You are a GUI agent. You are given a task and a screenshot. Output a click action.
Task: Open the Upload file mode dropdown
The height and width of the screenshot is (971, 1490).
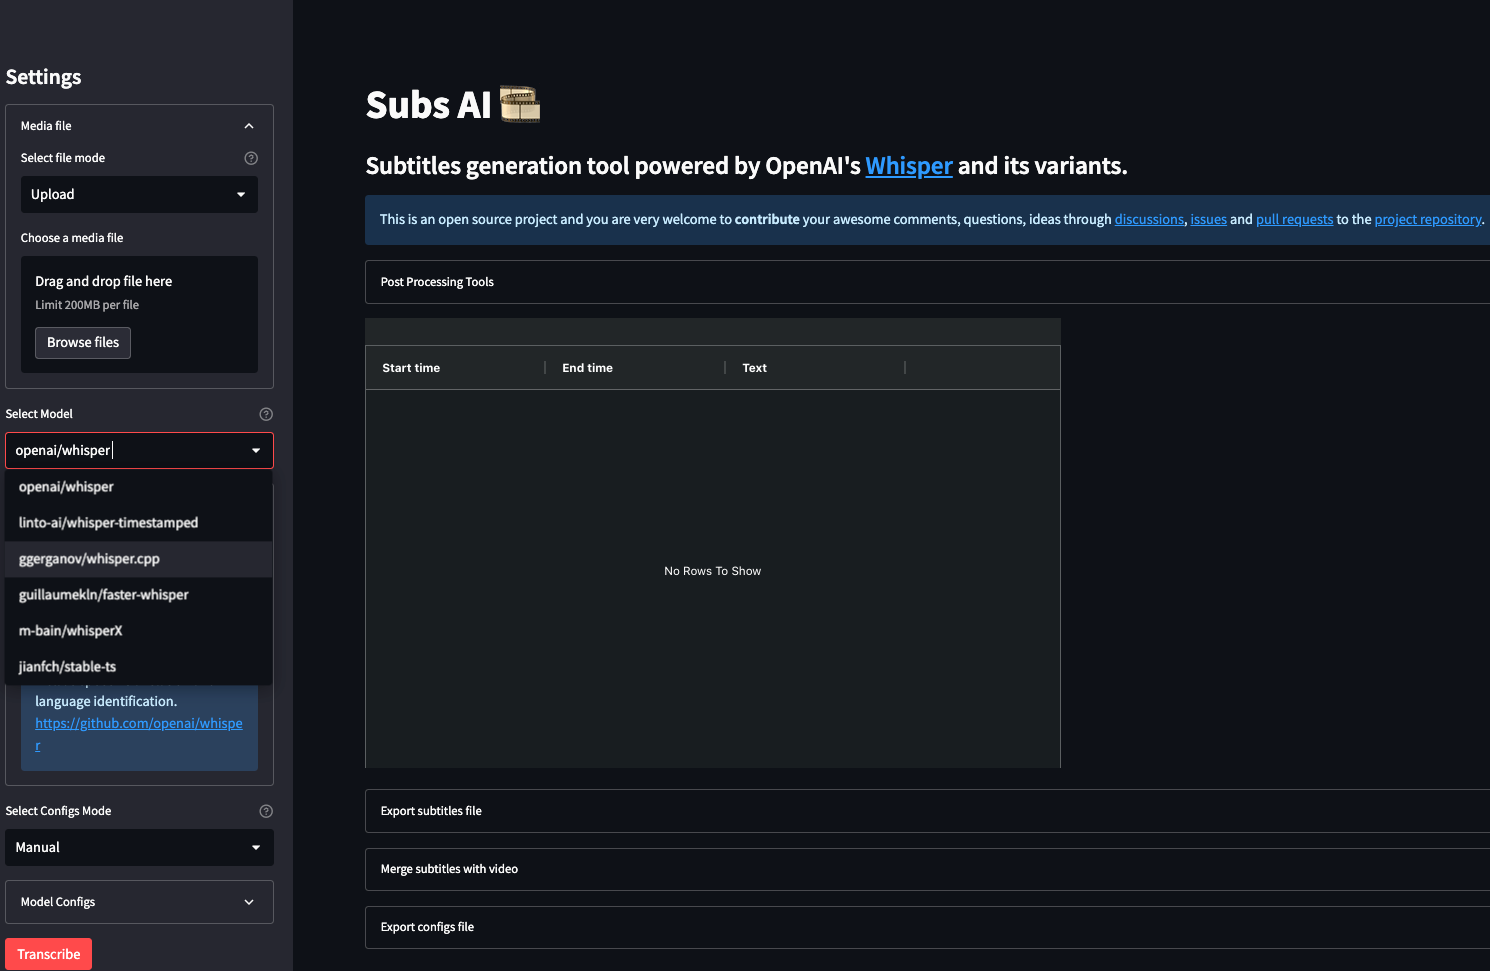pyautogui.click(x=139, y=194)
